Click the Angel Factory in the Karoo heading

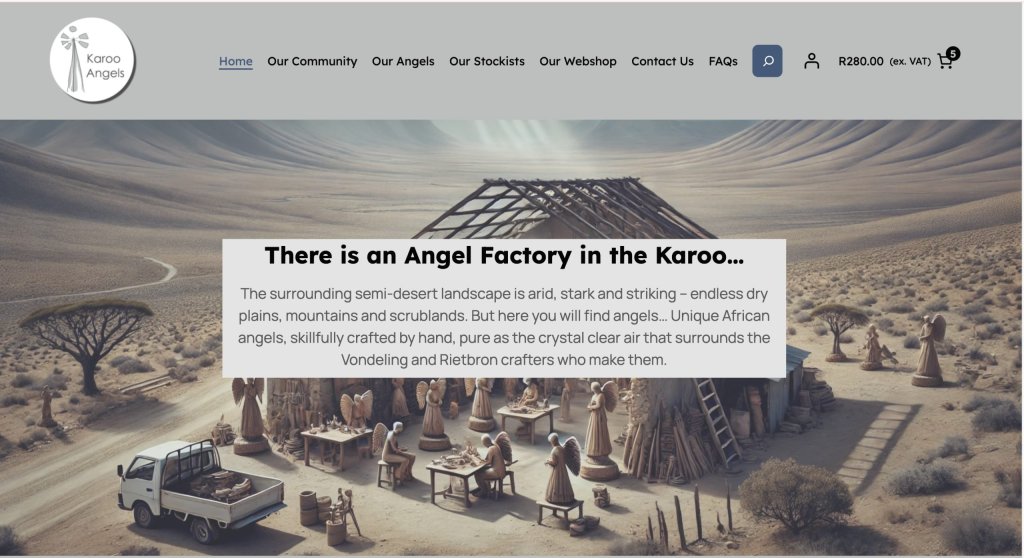[504, 255]
